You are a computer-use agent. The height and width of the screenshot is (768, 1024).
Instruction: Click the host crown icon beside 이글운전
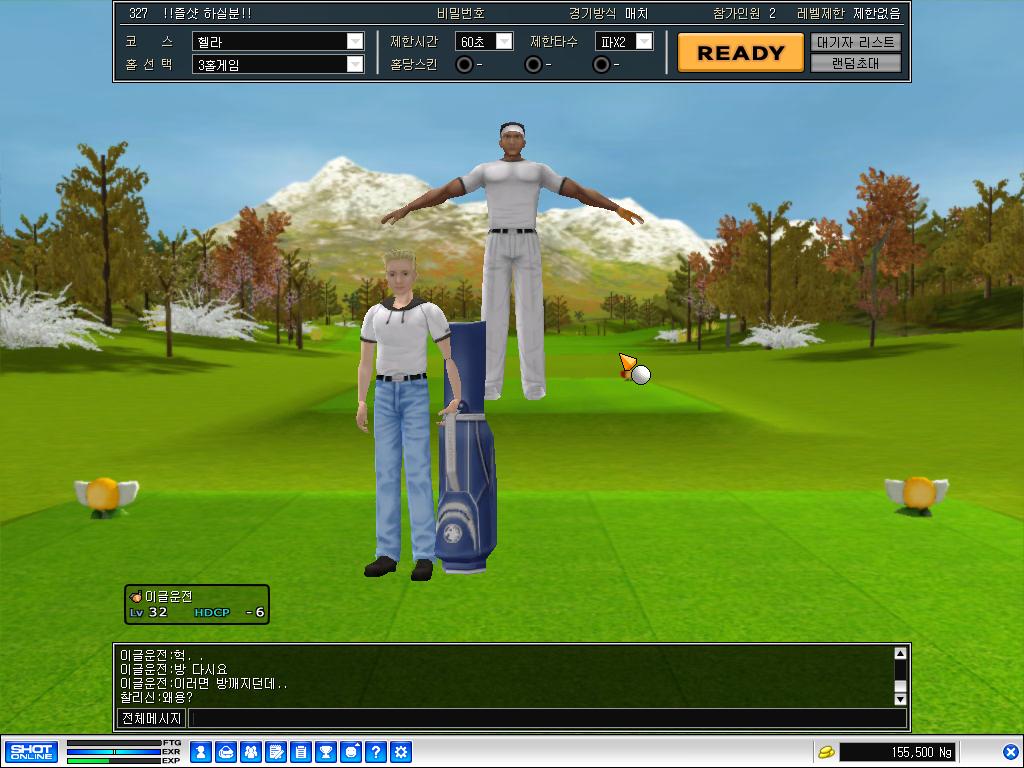click(x=136, y=596)
